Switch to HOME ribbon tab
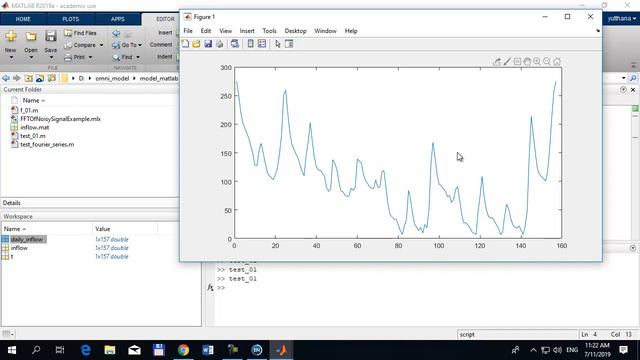The height and width of the screenshot is (360, 640). [23, 19]
